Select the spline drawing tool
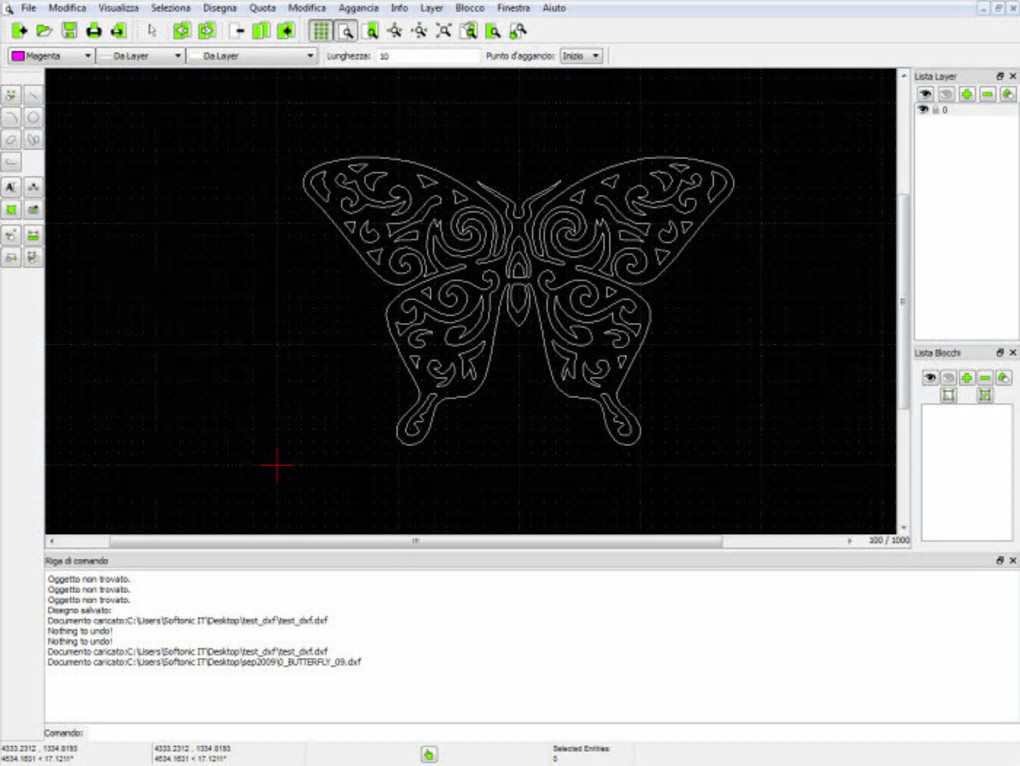Image resolution: width=1020 pixels, height=766 pixels. point(33,139)
